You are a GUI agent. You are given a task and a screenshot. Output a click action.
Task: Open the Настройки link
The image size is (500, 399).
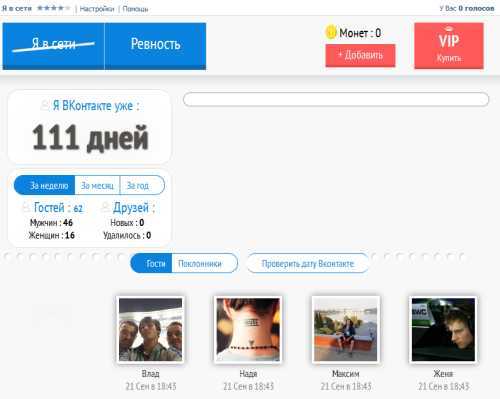[x=97, y=9]
